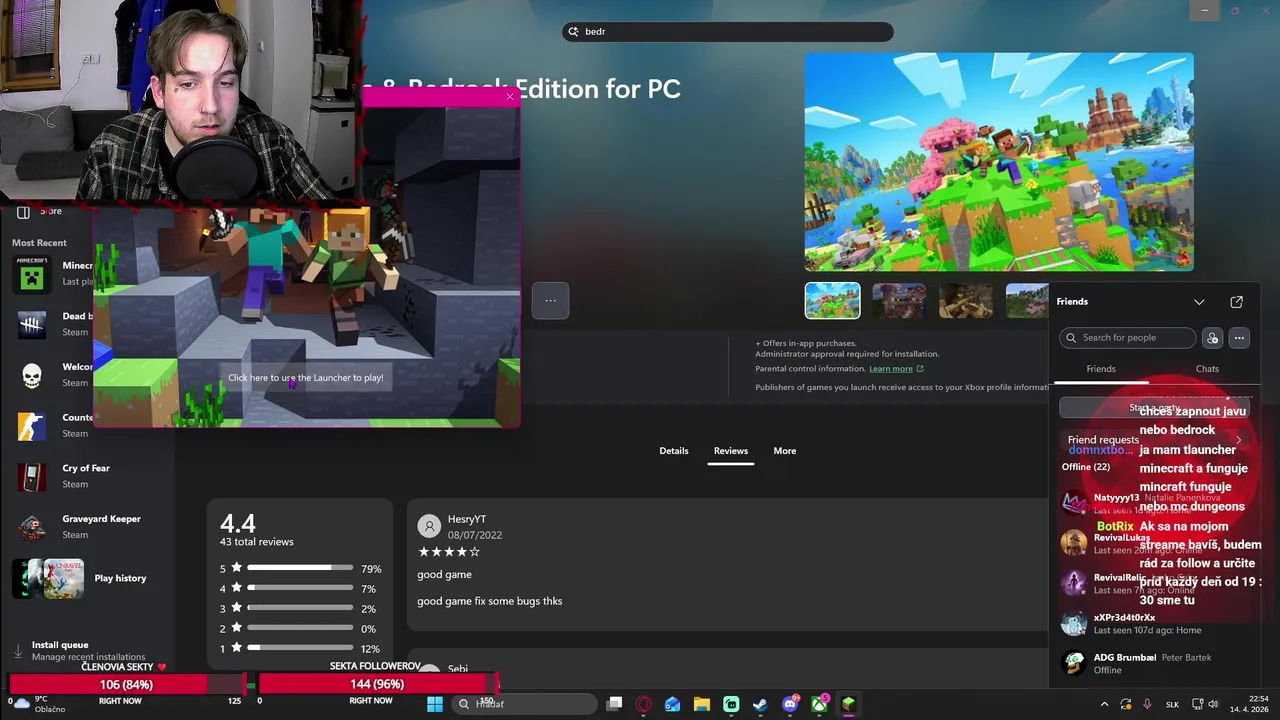Collapse the Friends panel chevron
The width and height of the screenshot is (1280, 720).
pos(1199,302)
